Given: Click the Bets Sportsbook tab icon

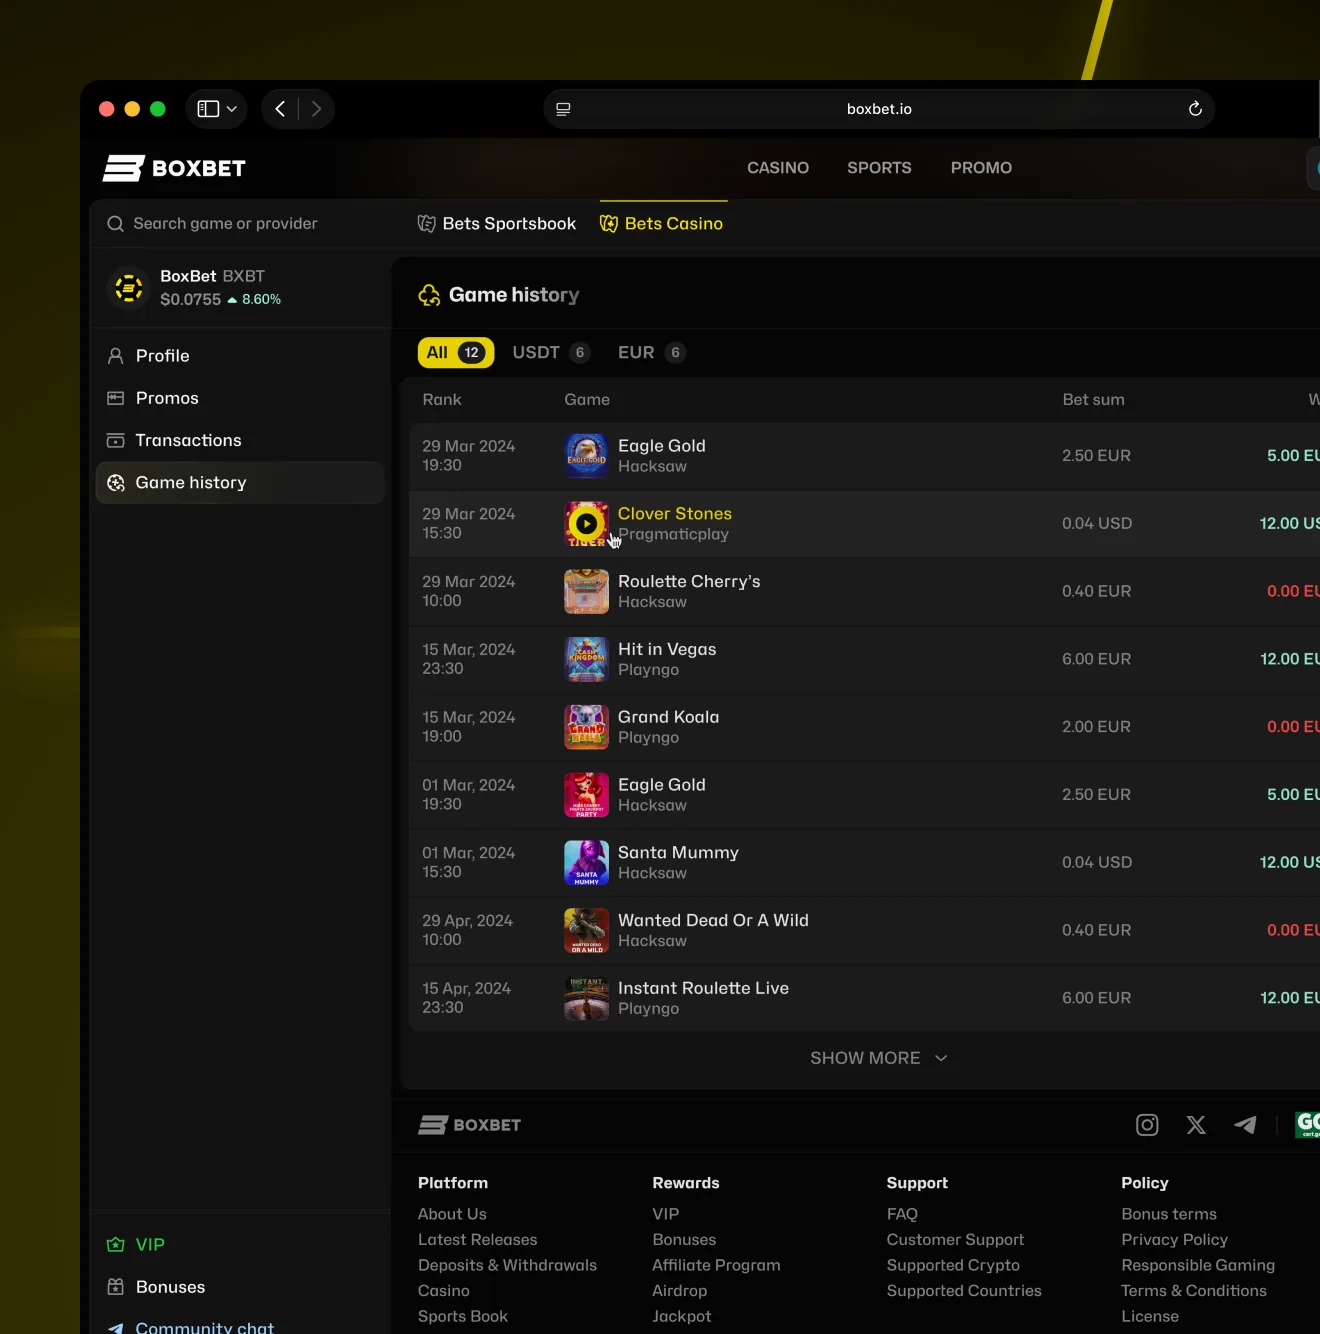Looking at the screenshot, I should (x=427, y=224).
